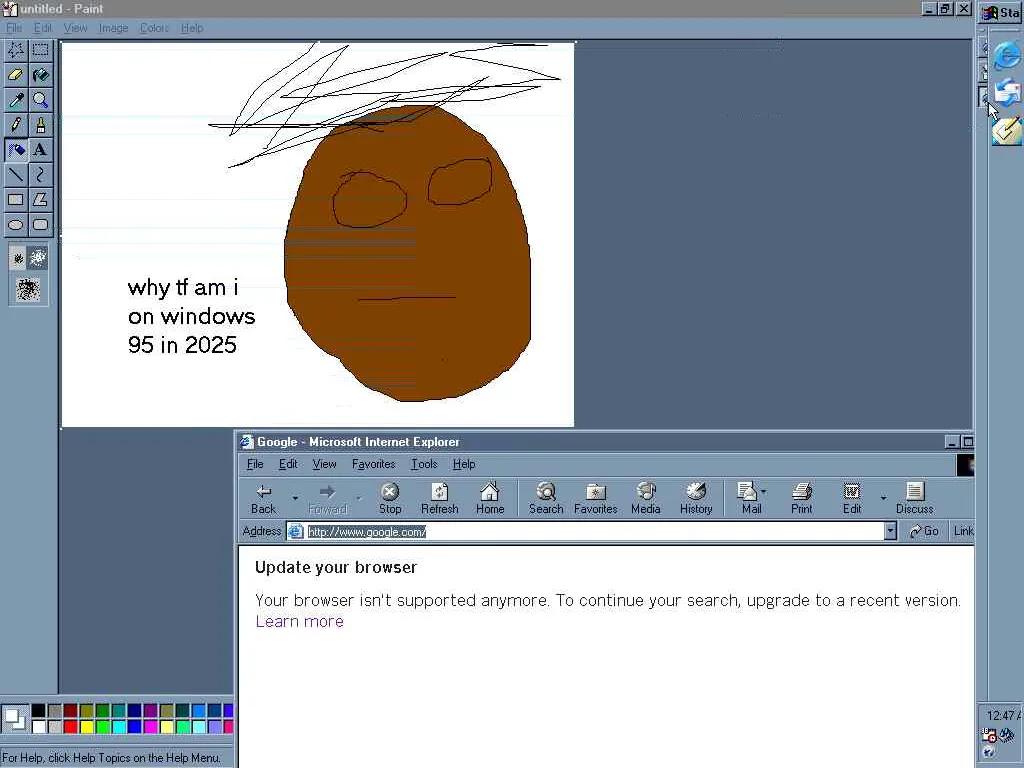Click the Links bar label in IE
The image size is (1024, 768).
click(x=963, y=532)
